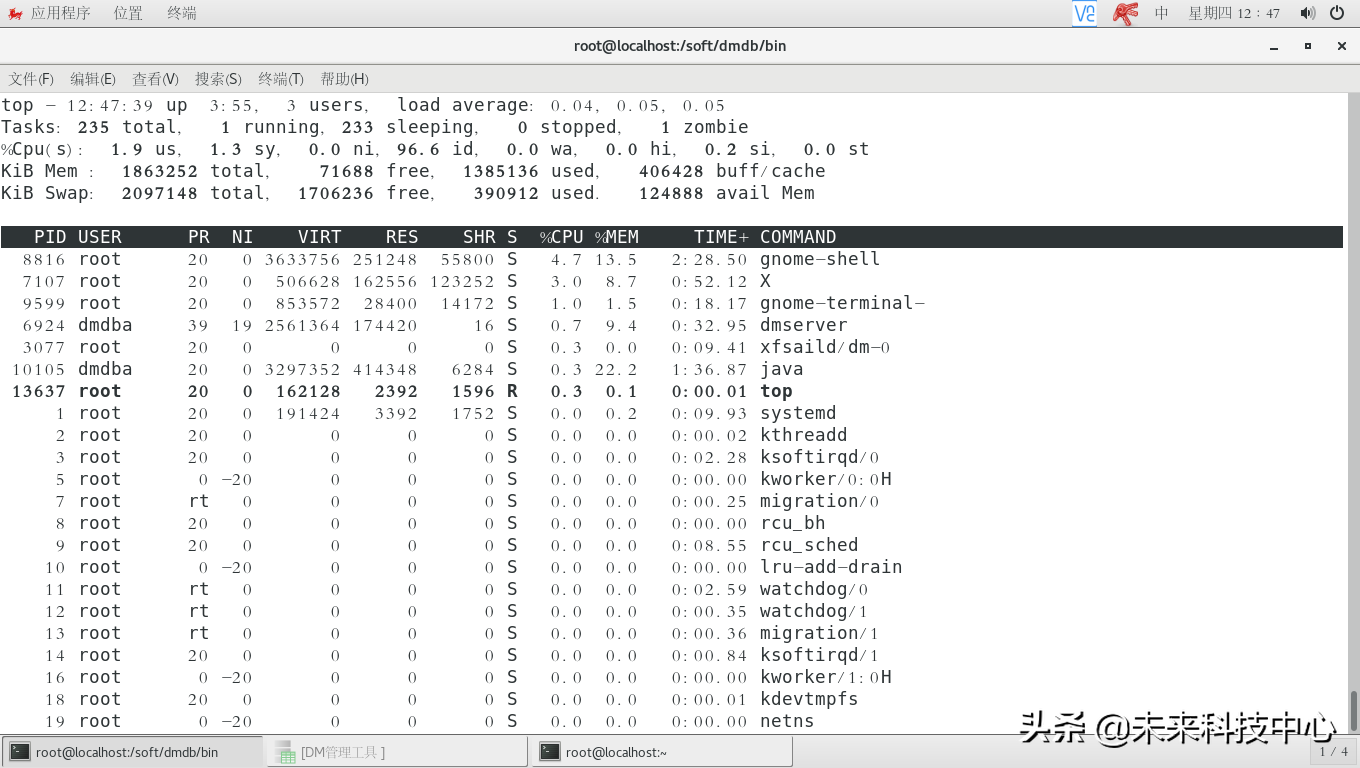Click the gnome-terminal- command text
The height and width of the screenshot is (768, 1360).
(842, 303)
